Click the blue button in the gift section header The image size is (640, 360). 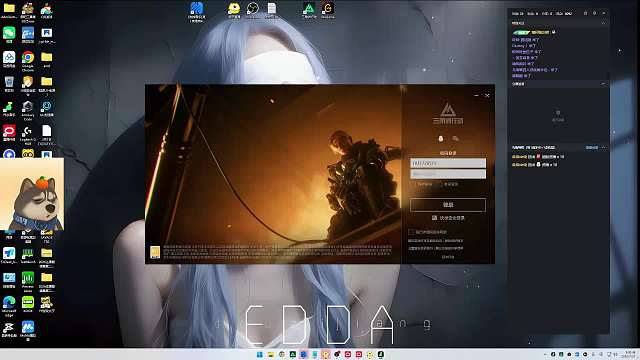pyautogui.click(x=592, y=147)
